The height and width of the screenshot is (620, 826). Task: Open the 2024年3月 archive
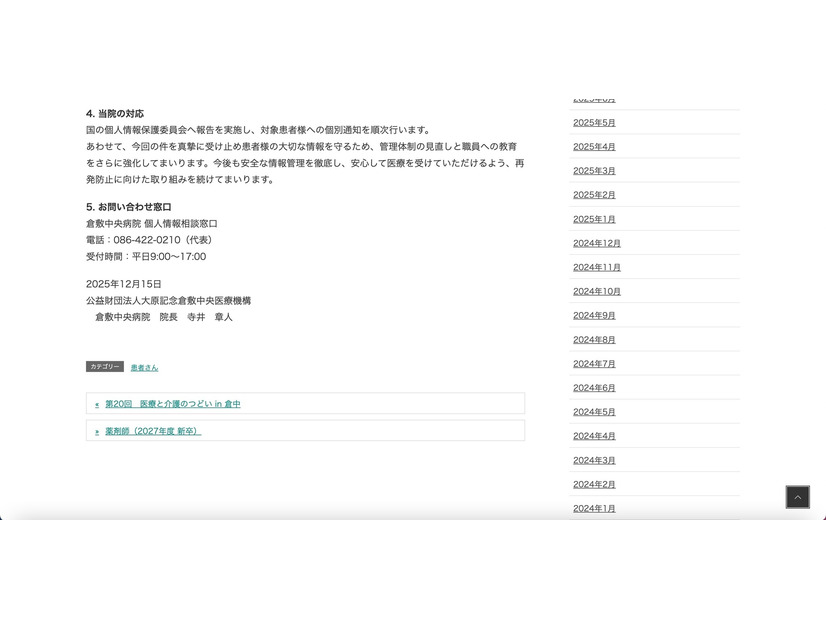(594, 460)
